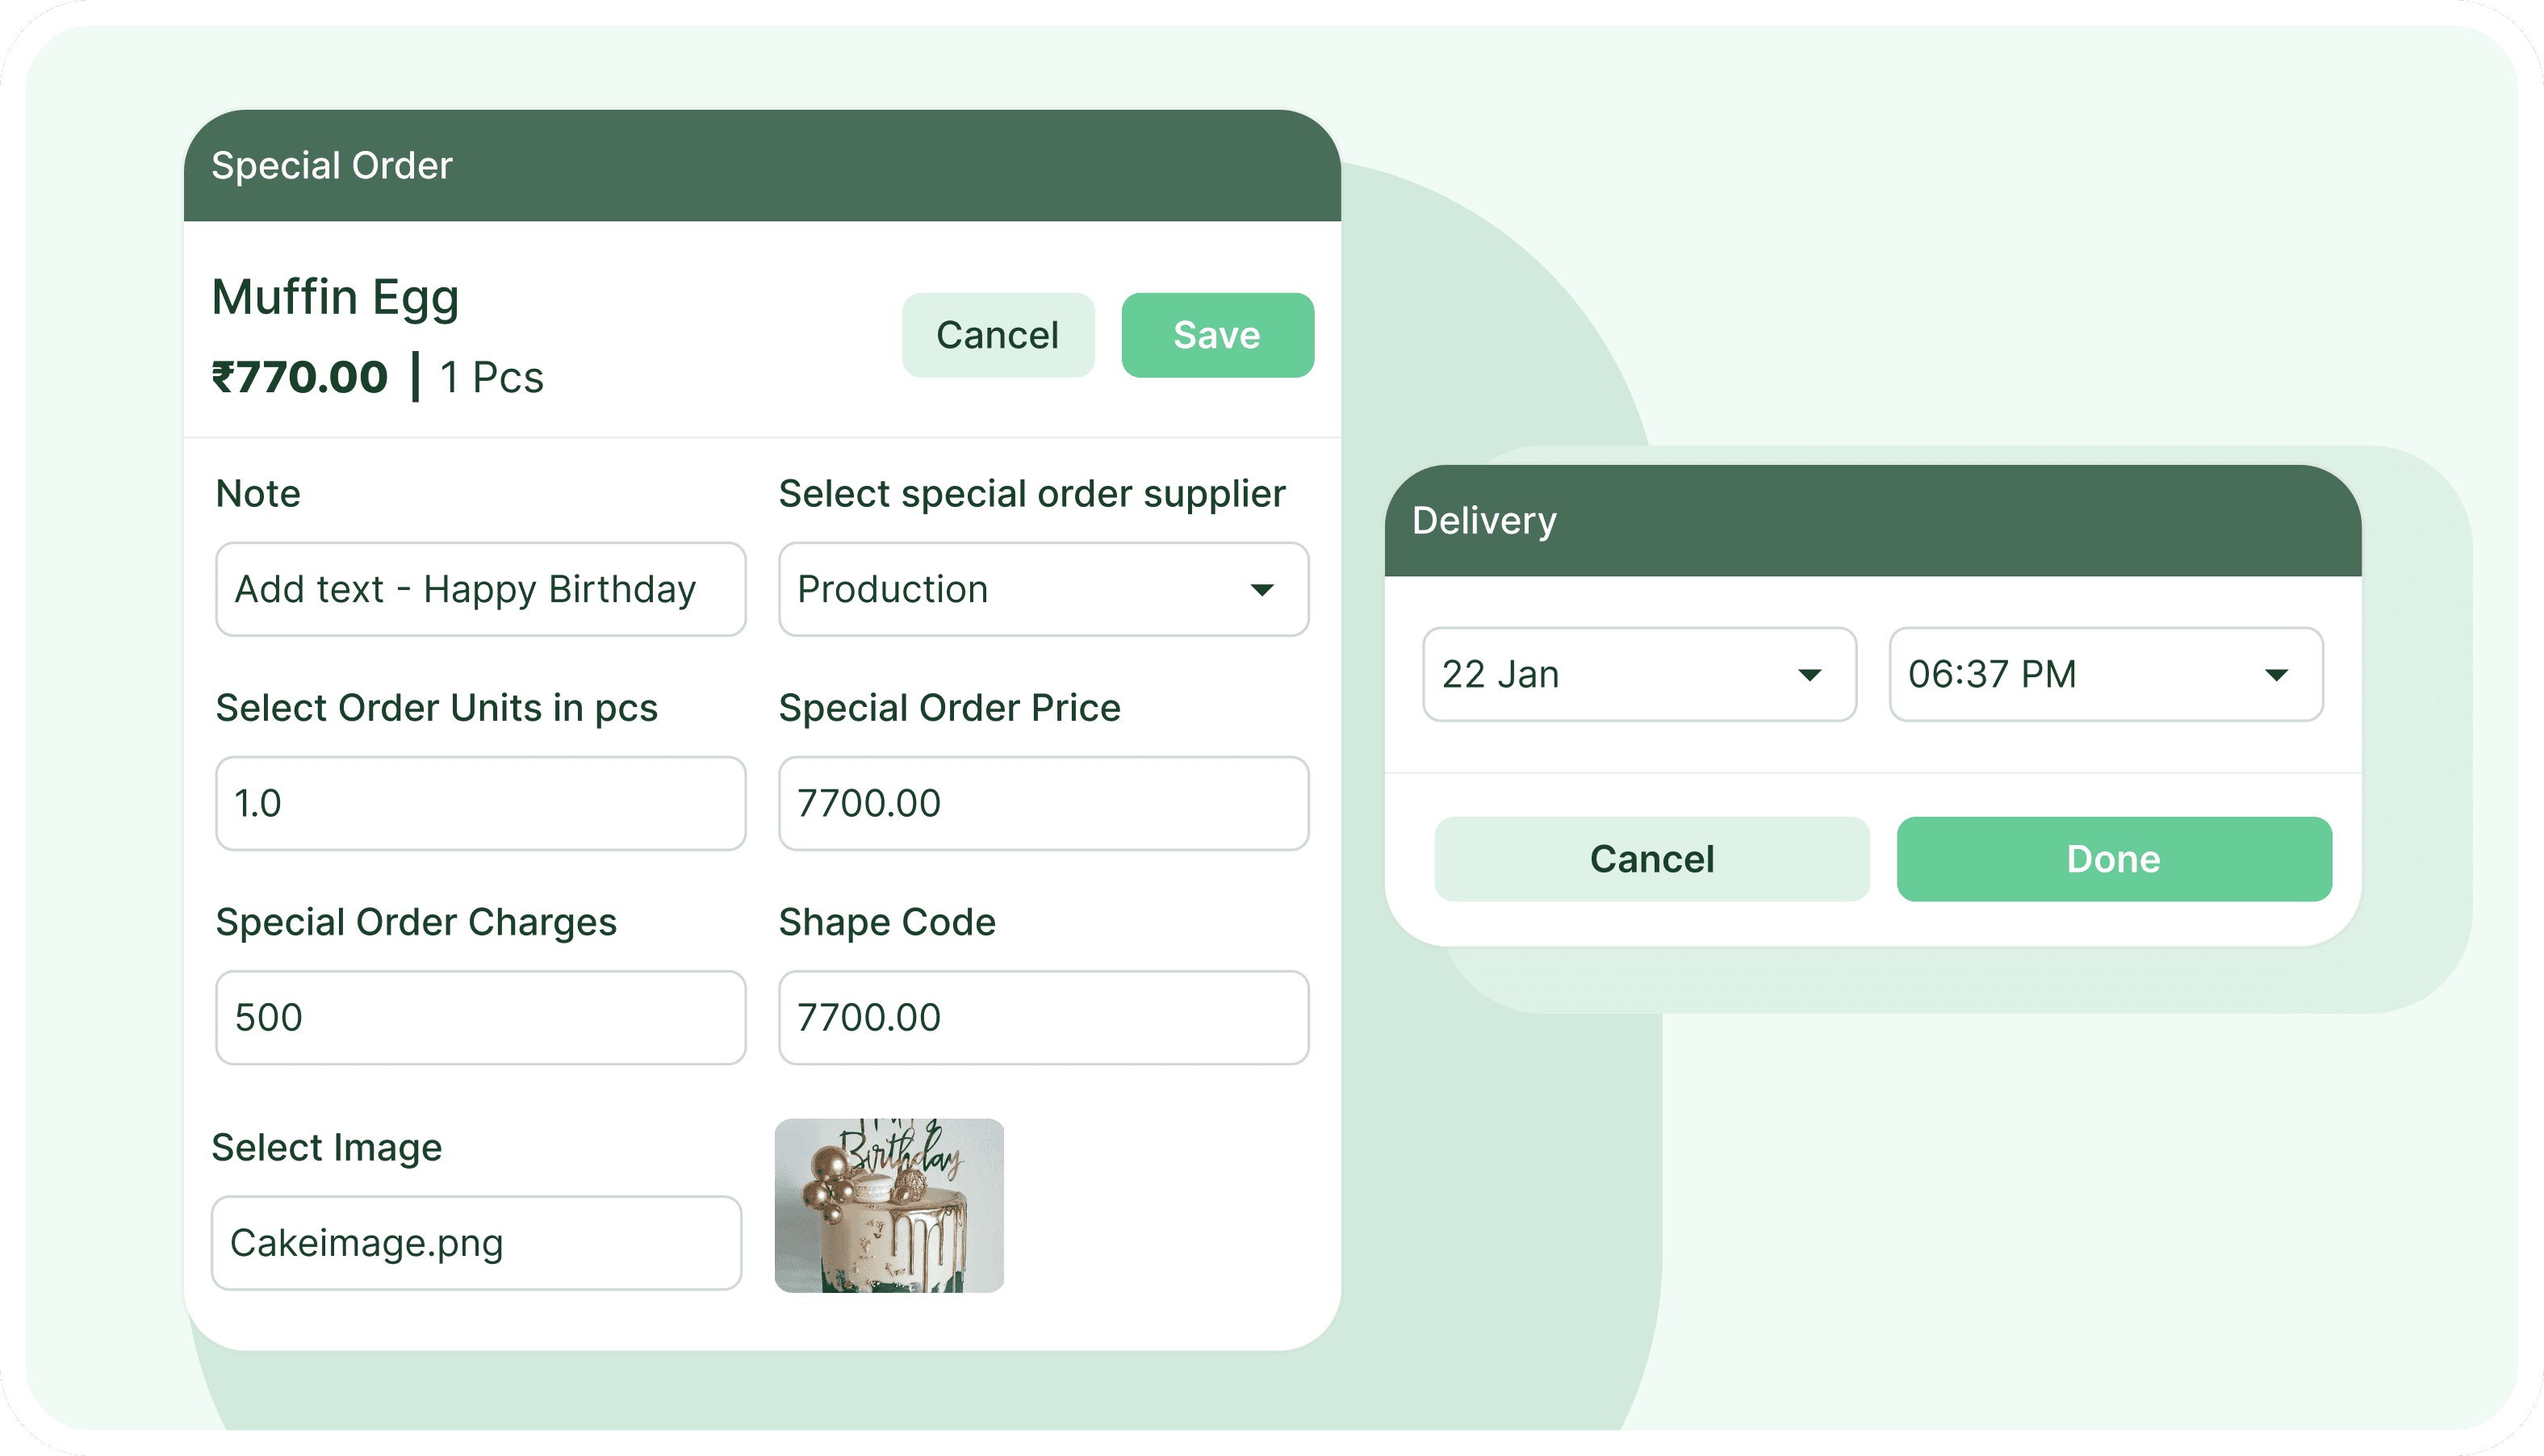Image resolution: width=2544 pixels, height=1456 pixels.
Task: Click the Note field with Happy Birthday text
Action: (x=481, y=590)
